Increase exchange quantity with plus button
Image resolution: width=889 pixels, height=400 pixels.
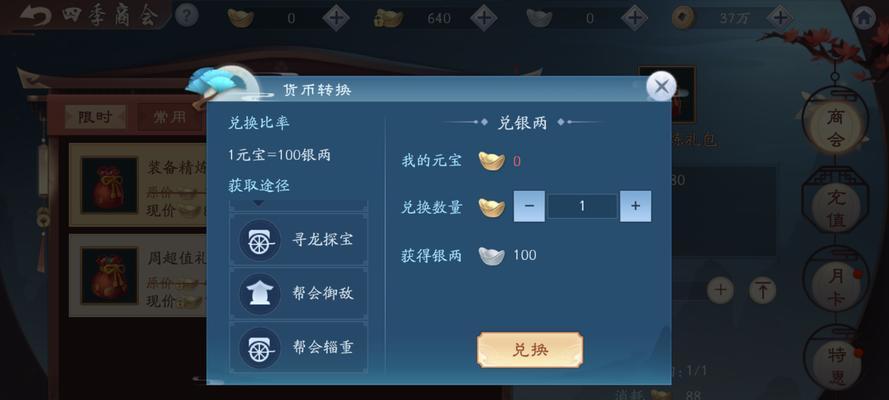point(635,206)
